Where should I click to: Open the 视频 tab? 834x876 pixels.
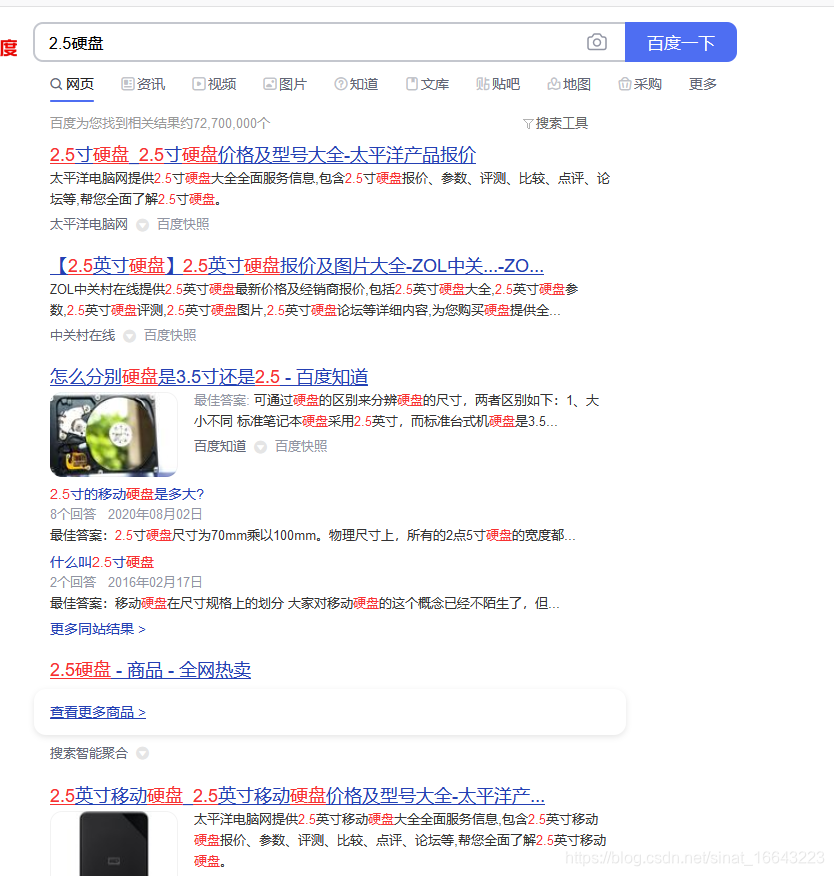point(214,84)
